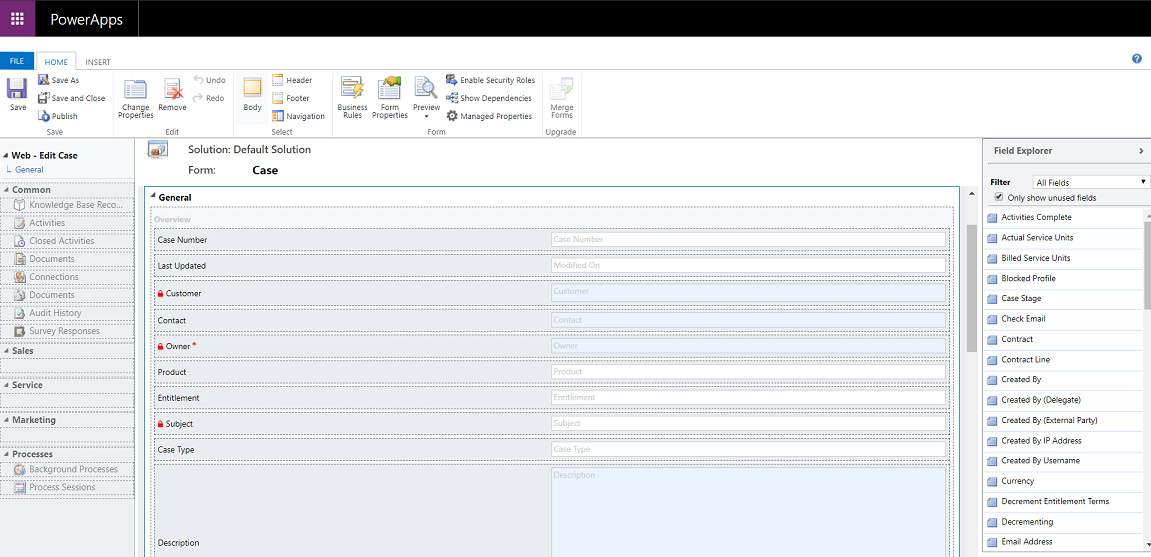
Task: Open Managed Properties
Action: [489, 116]
